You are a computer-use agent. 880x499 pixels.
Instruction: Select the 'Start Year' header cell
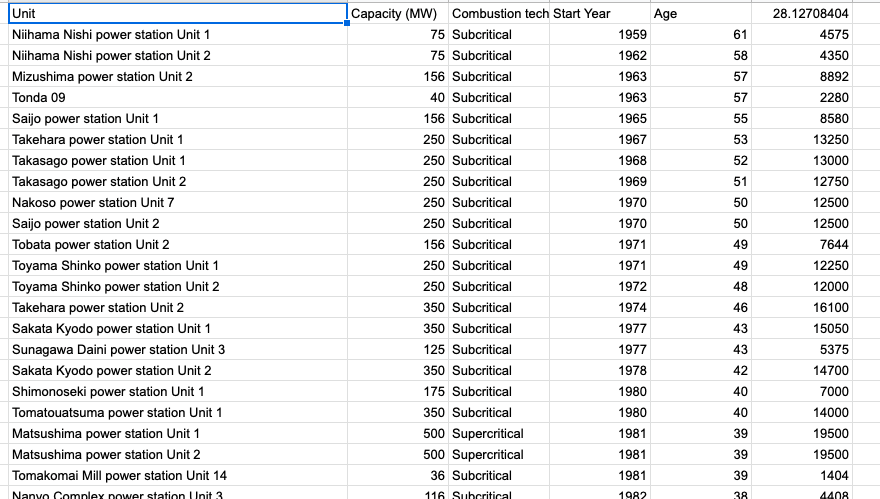click(600, 13)
